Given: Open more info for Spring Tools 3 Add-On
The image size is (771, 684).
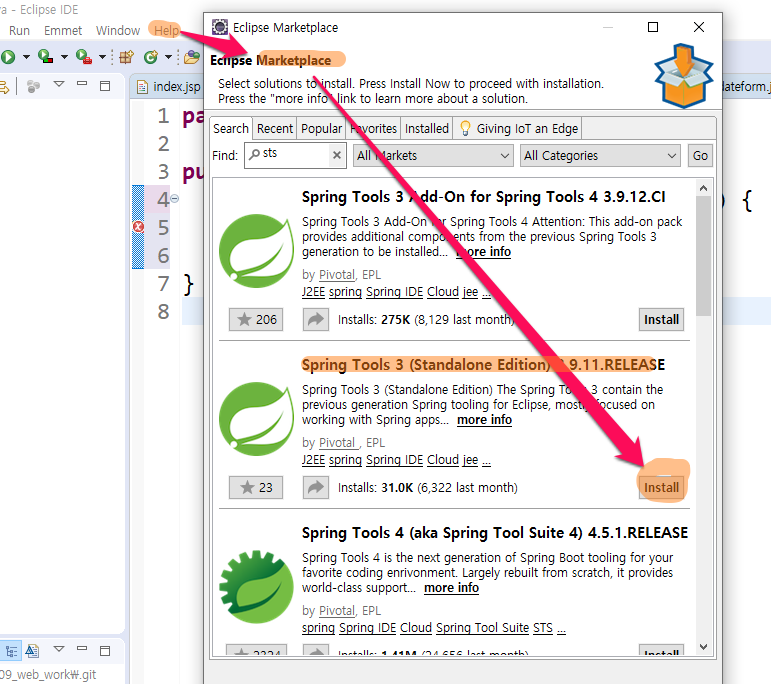Looking at the screenshot, I should 483,252.
